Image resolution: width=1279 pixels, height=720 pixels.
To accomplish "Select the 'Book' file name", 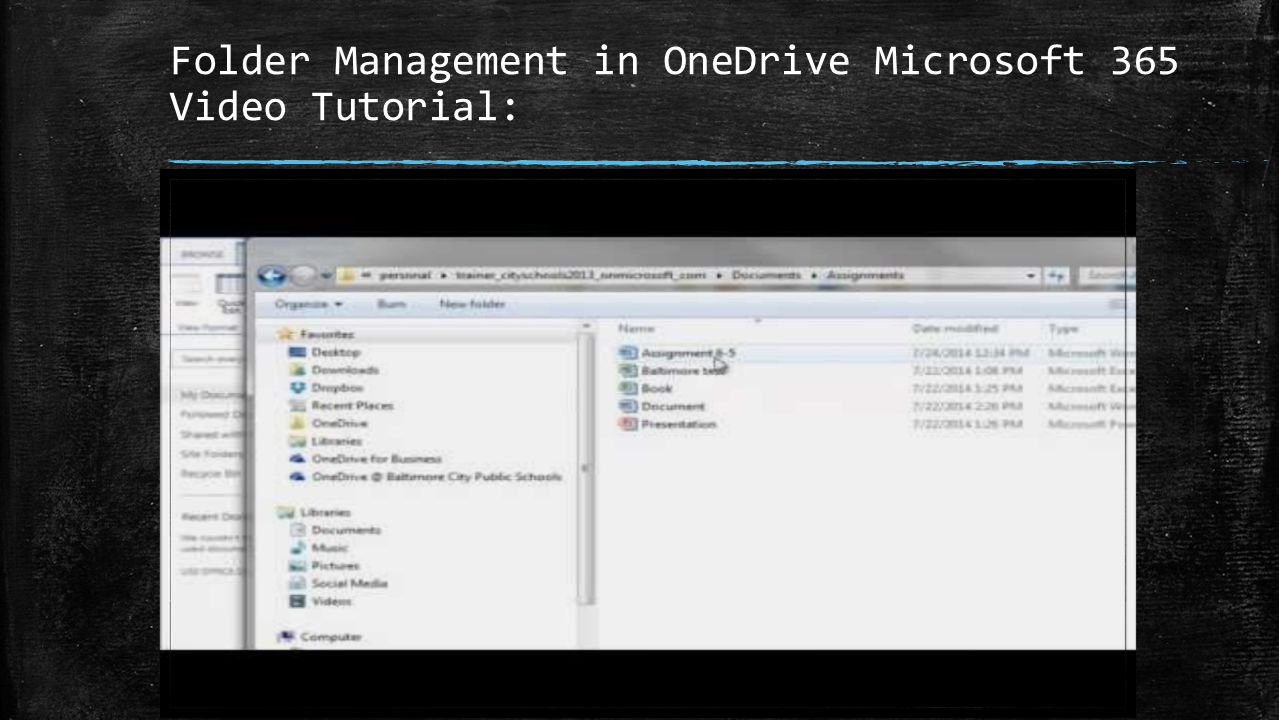I will coord(657,389).
